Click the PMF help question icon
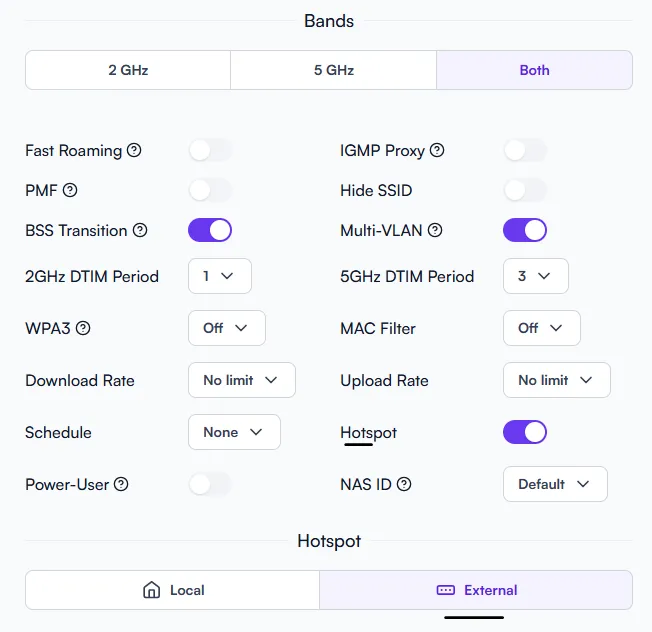Screen dimensions: 652x632 coord(70,190)
